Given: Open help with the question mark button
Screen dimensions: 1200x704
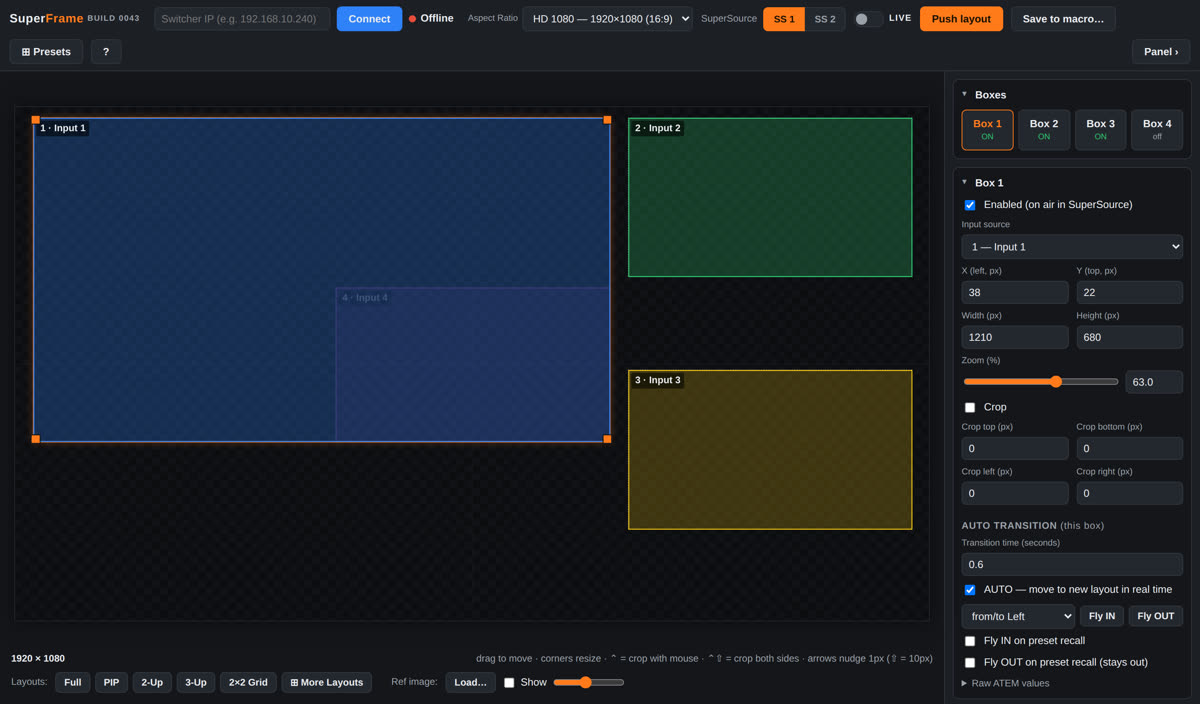Looking at the screenshot, I should coord(106,52).
